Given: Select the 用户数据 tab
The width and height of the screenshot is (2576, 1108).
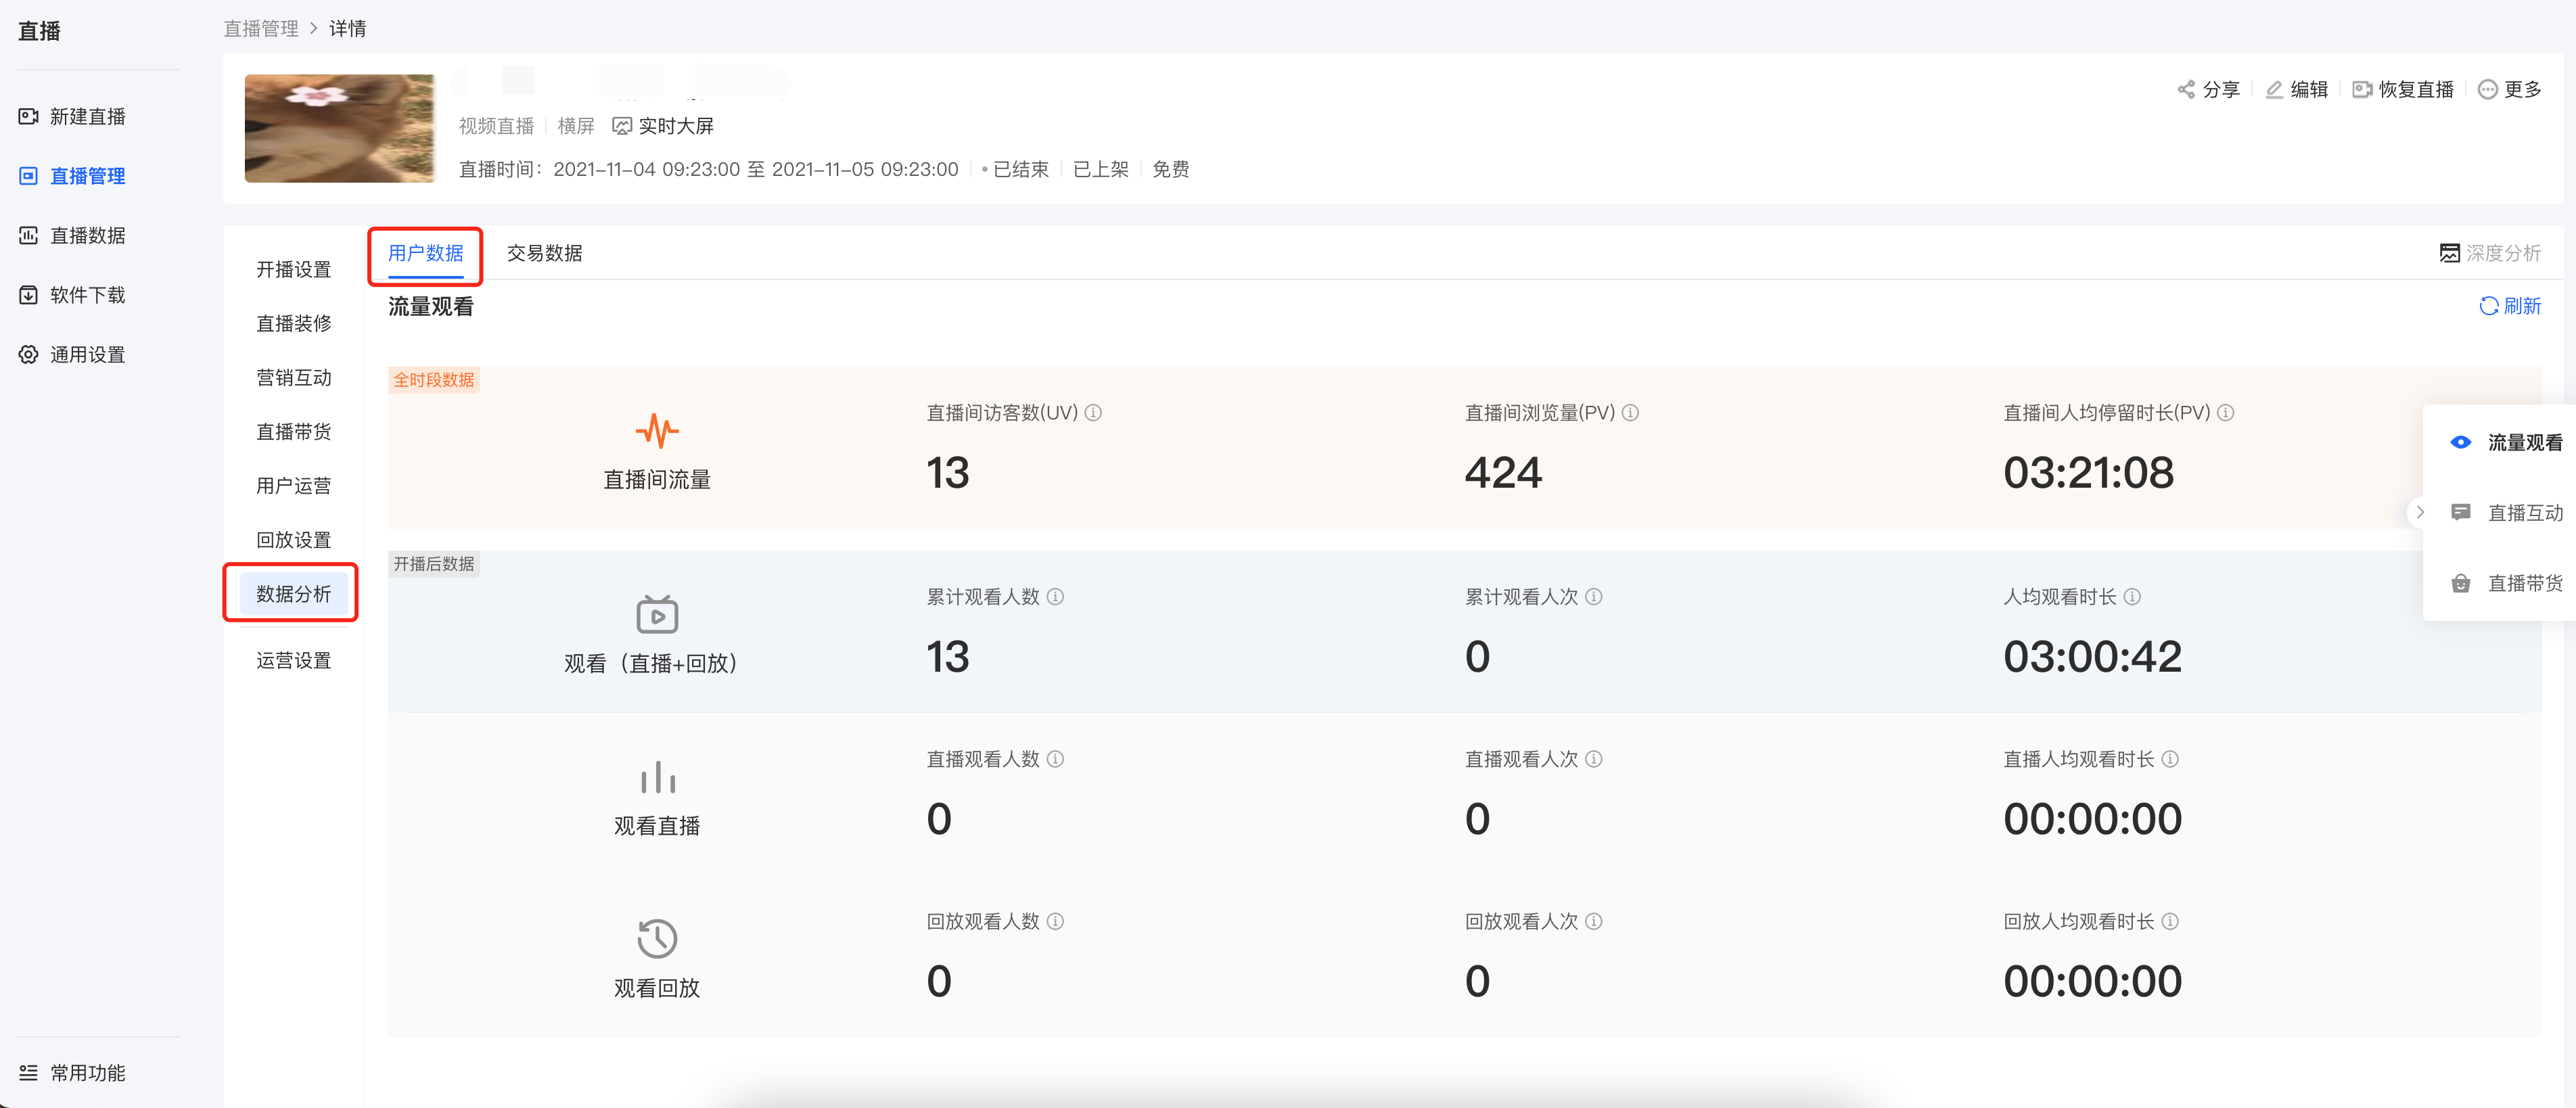Looking at the screenshot, I should (426, 253).
